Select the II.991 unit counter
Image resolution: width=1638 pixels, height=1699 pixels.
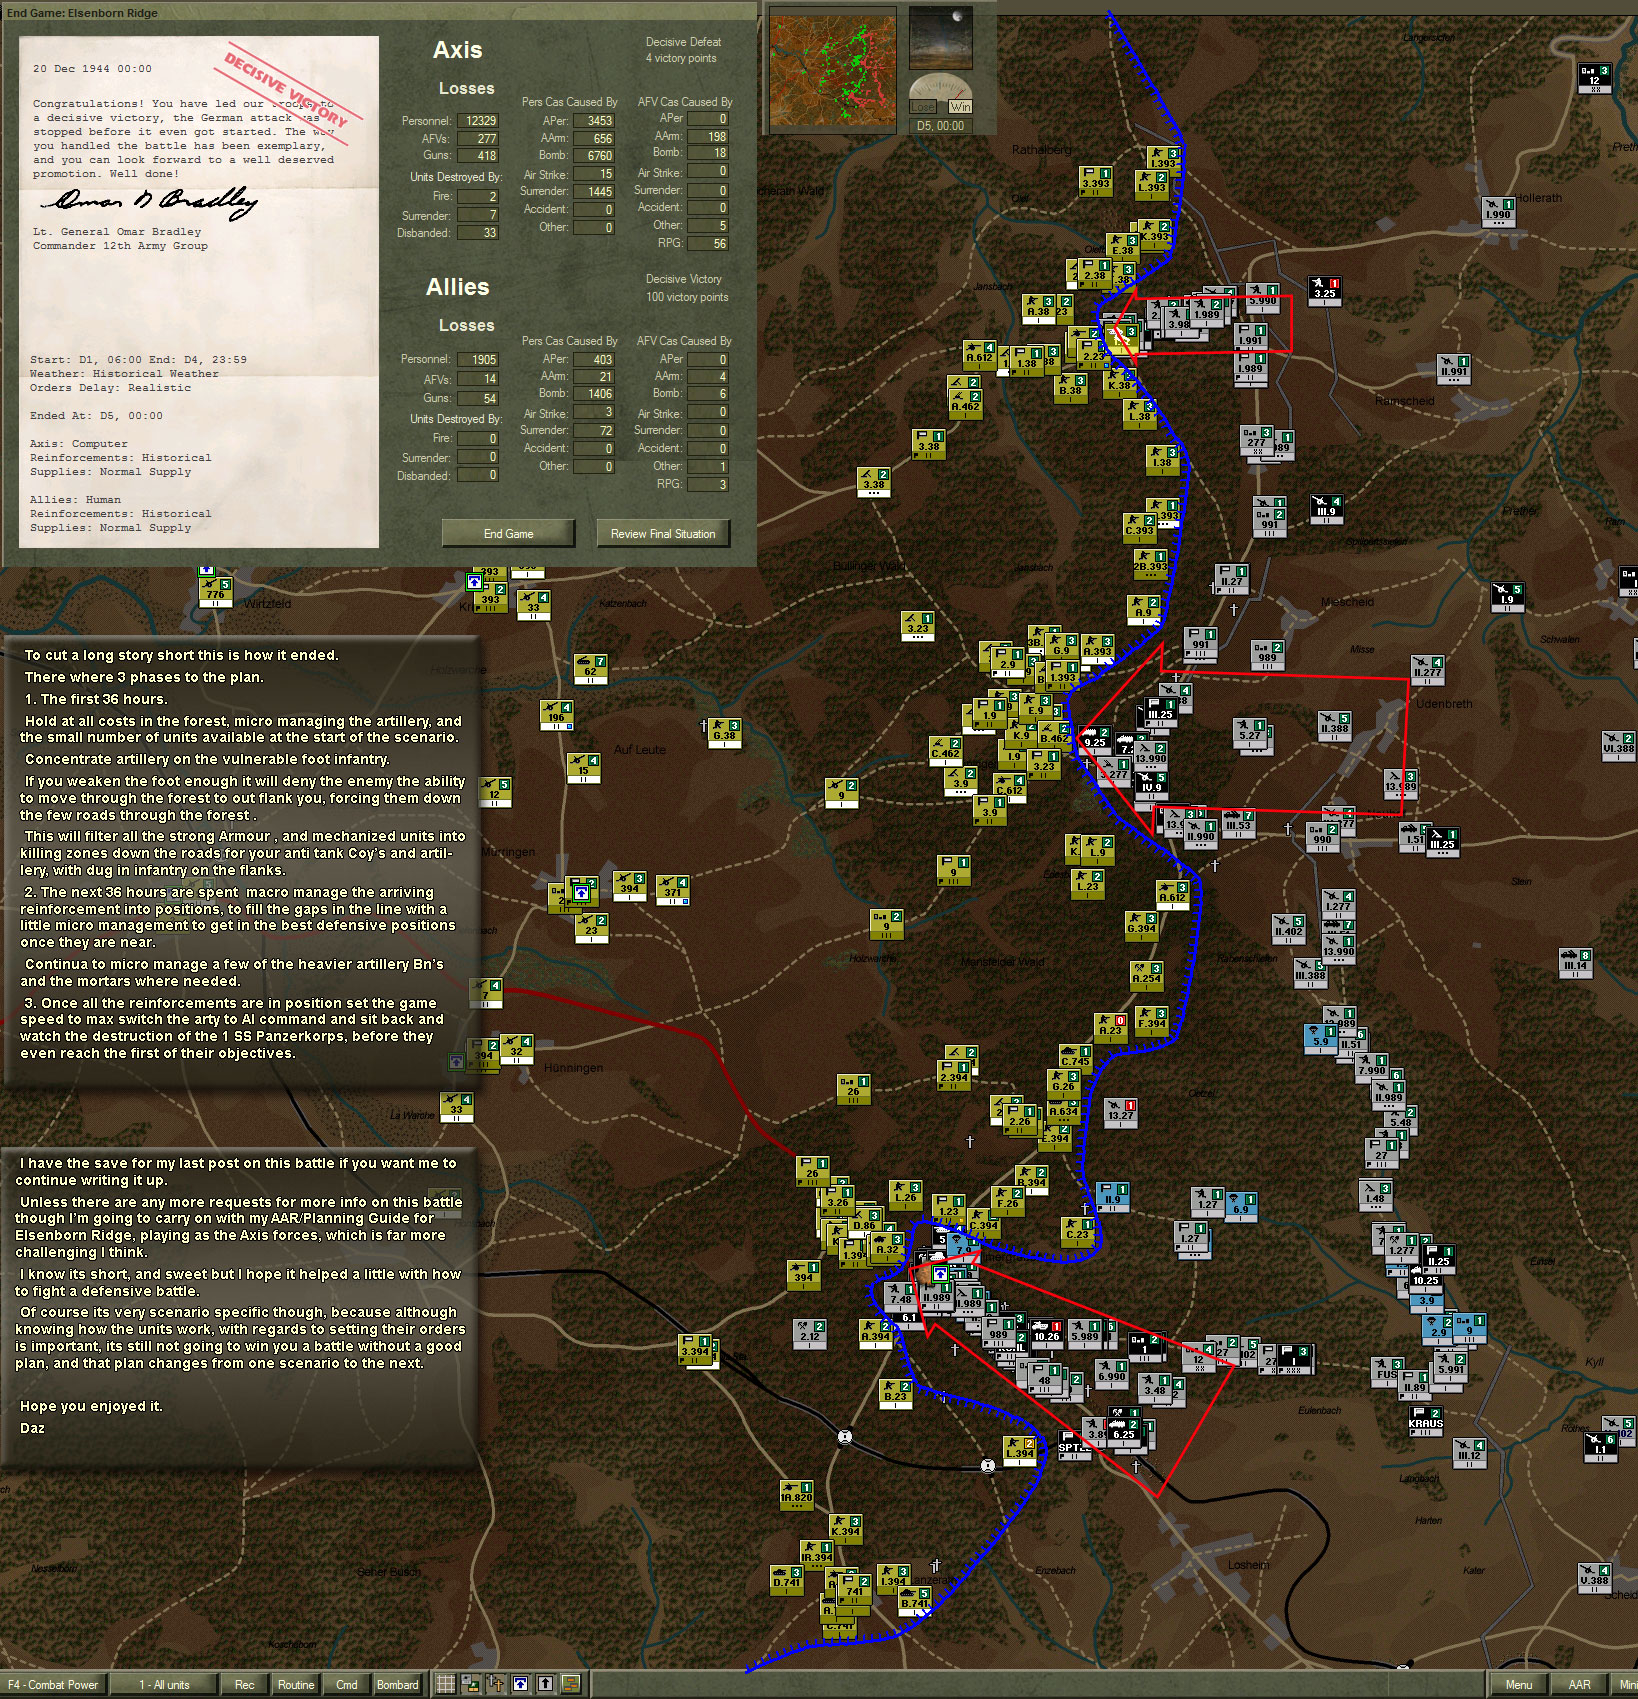1453,370
